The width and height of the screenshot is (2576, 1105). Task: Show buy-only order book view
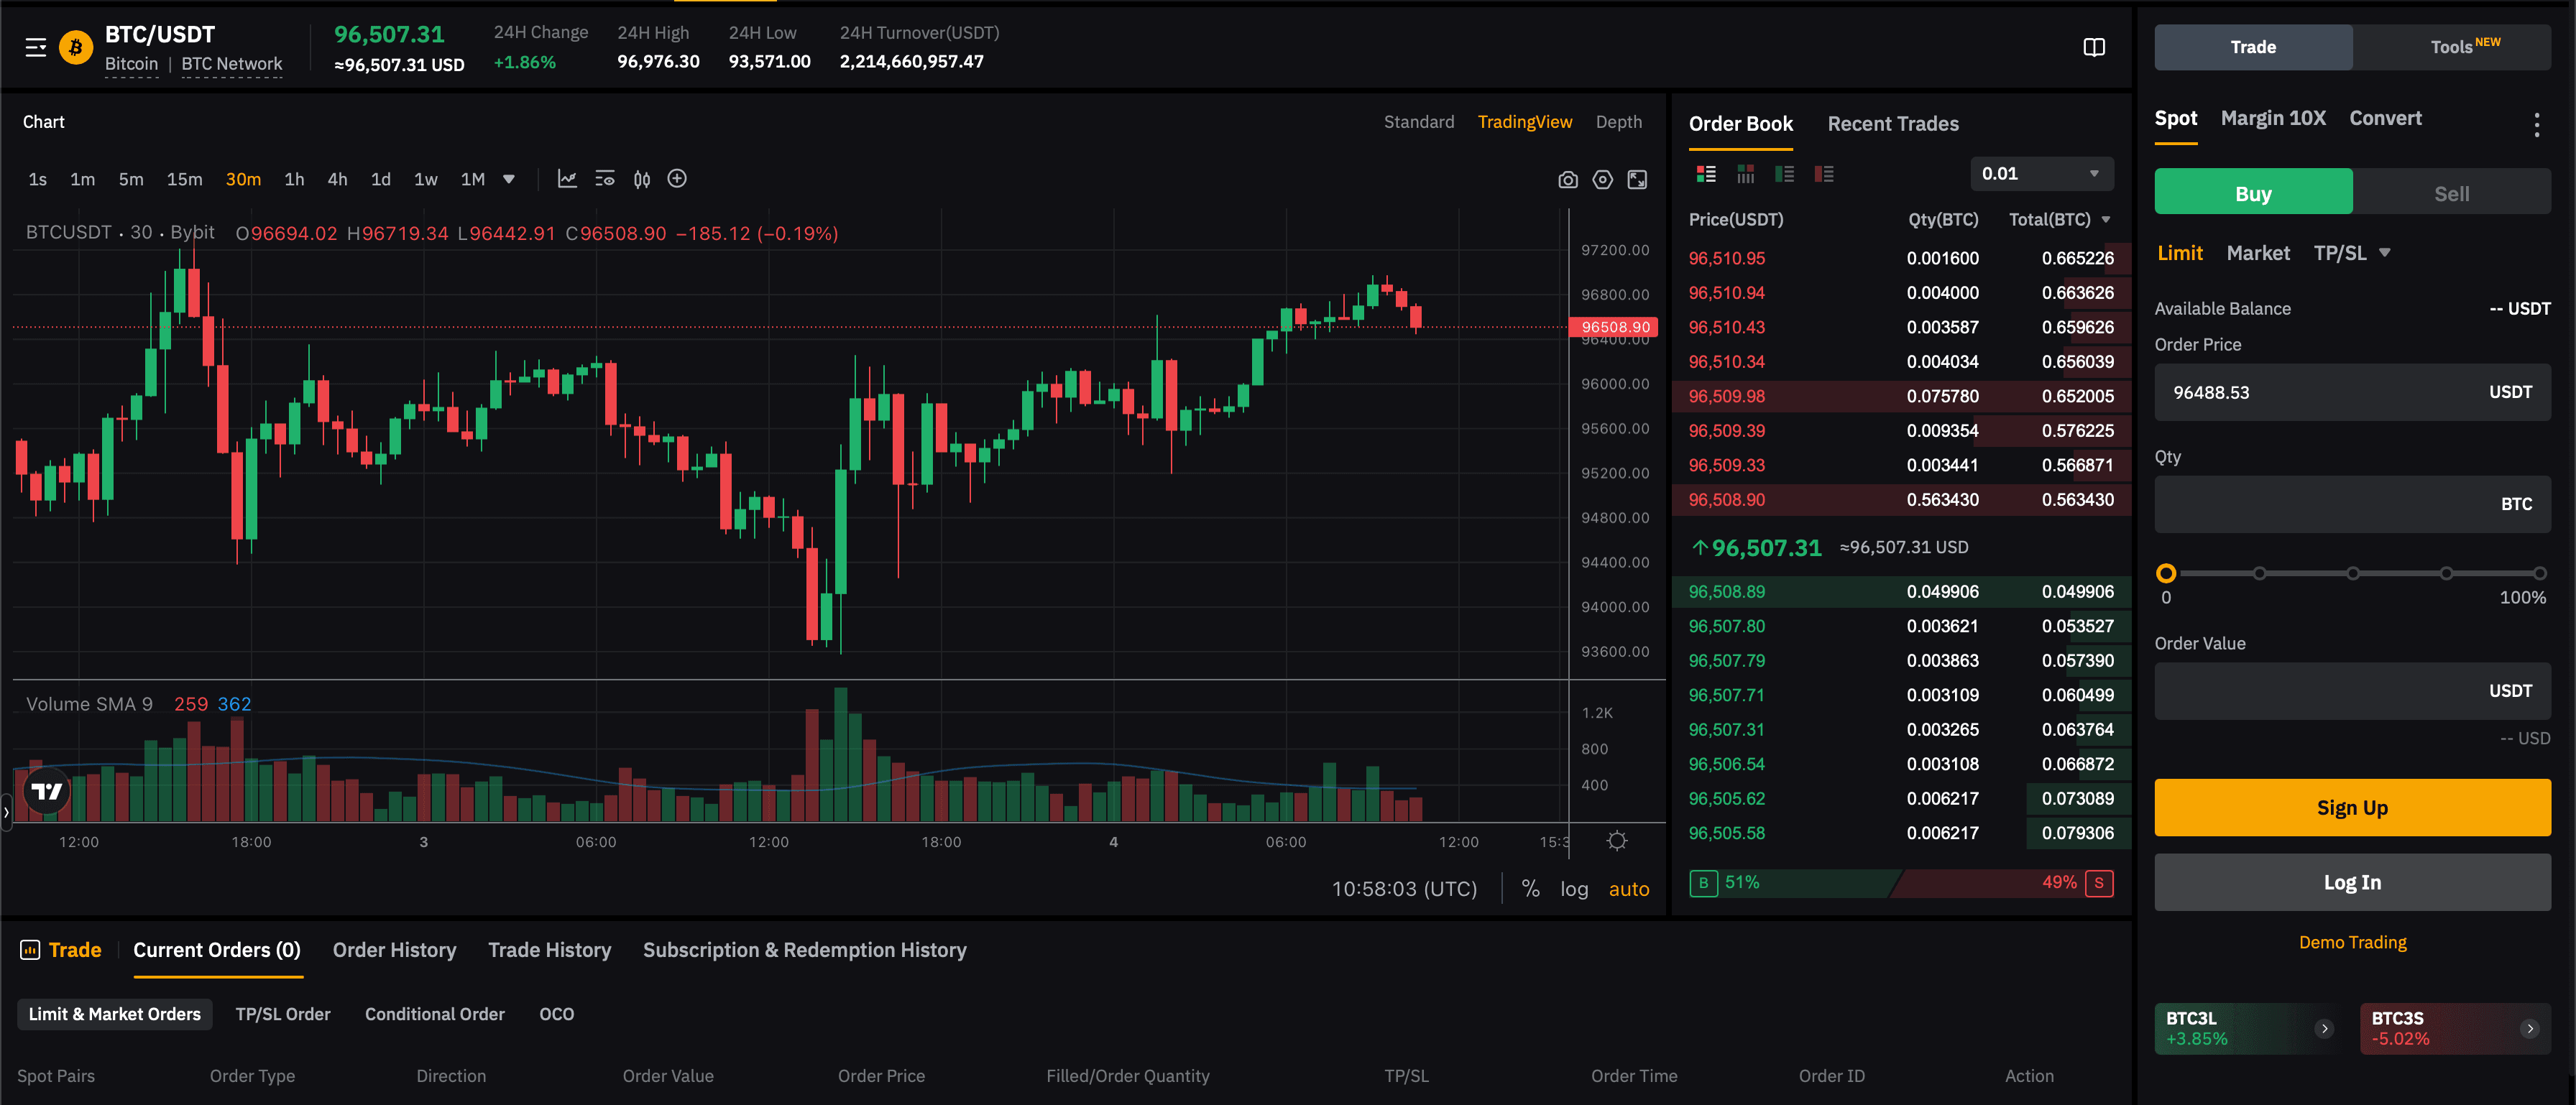(1784, 174)
